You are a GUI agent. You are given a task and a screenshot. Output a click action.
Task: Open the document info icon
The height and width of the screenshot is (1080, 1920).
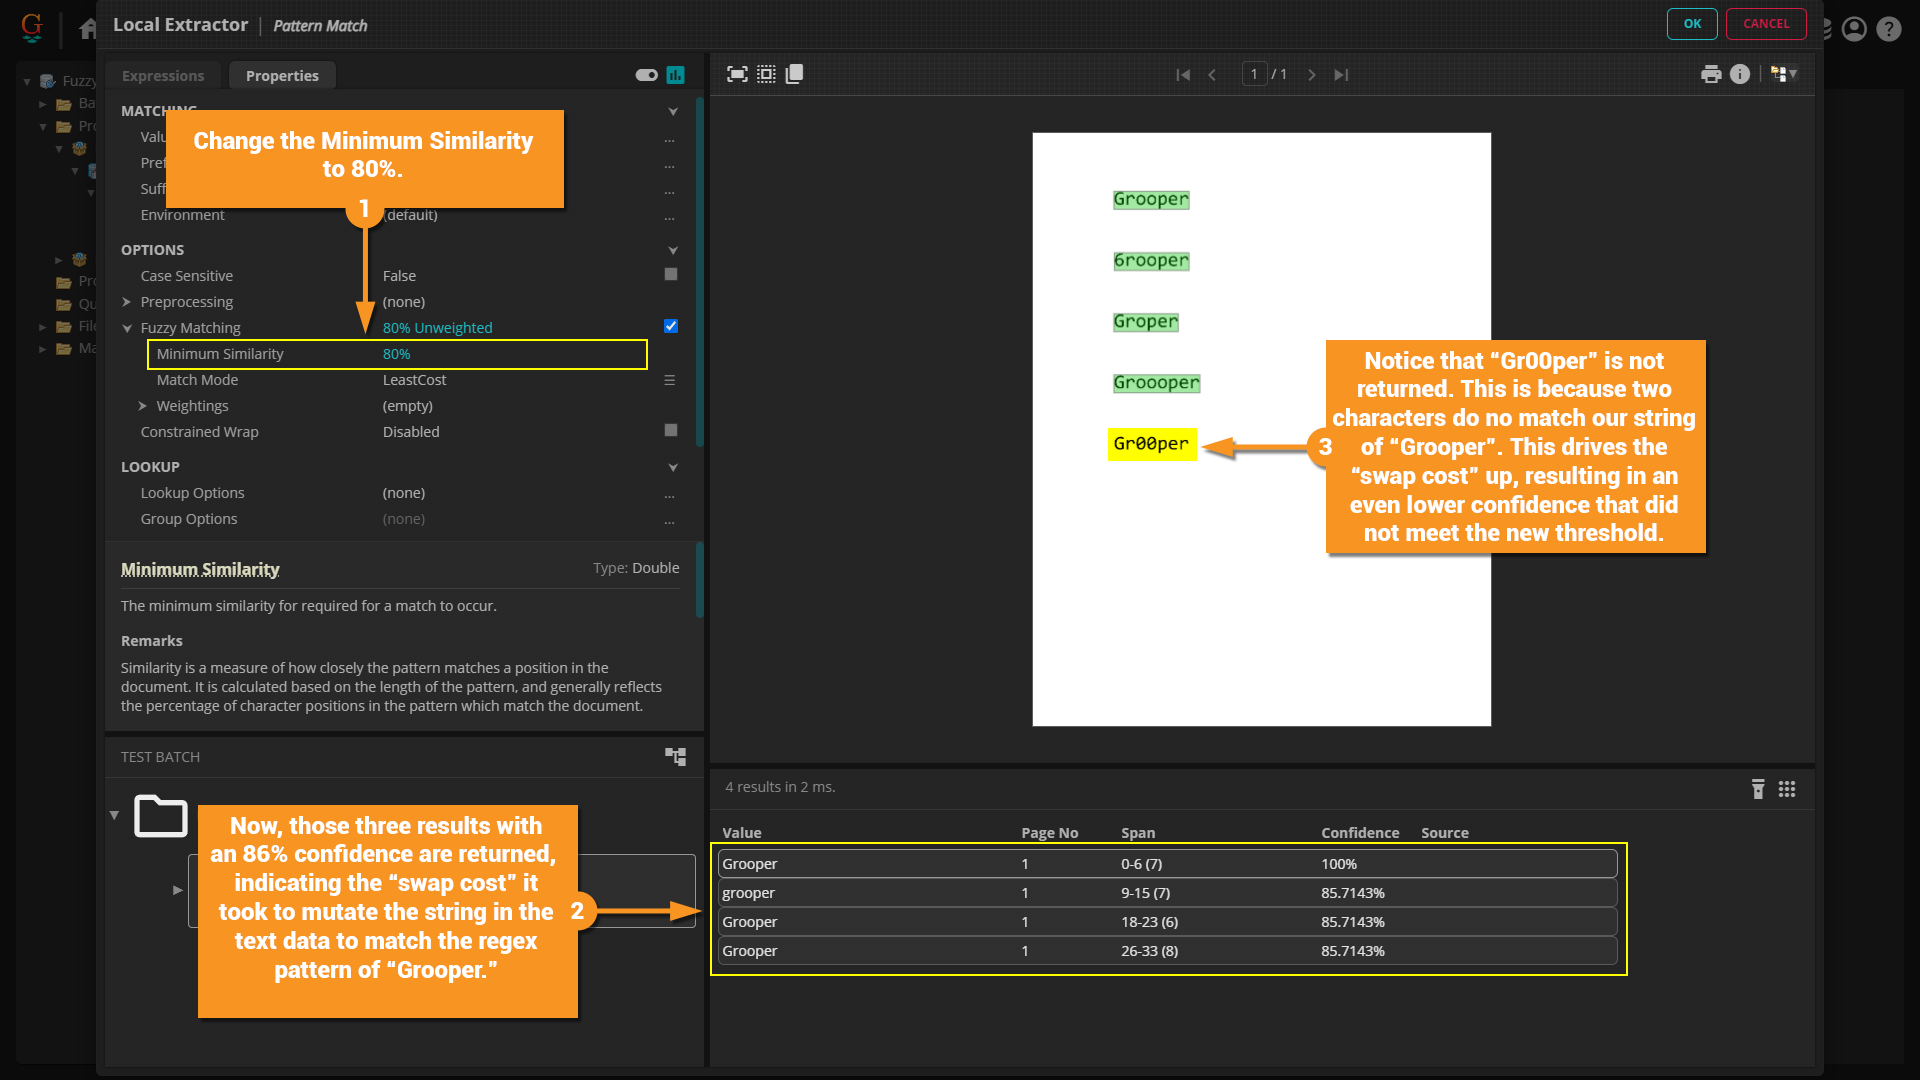tap(1740, 74)
